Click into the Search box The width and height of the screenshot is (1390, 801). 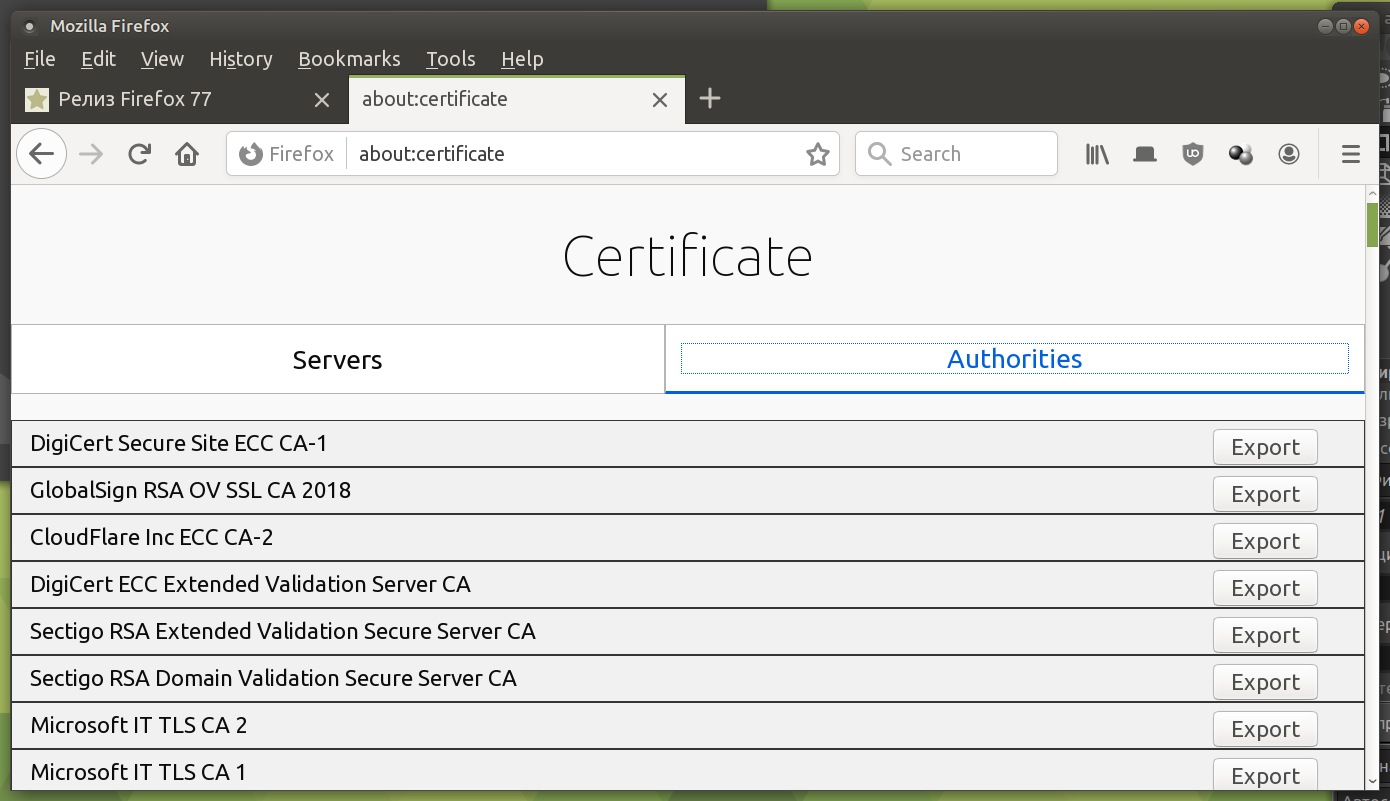970,154
